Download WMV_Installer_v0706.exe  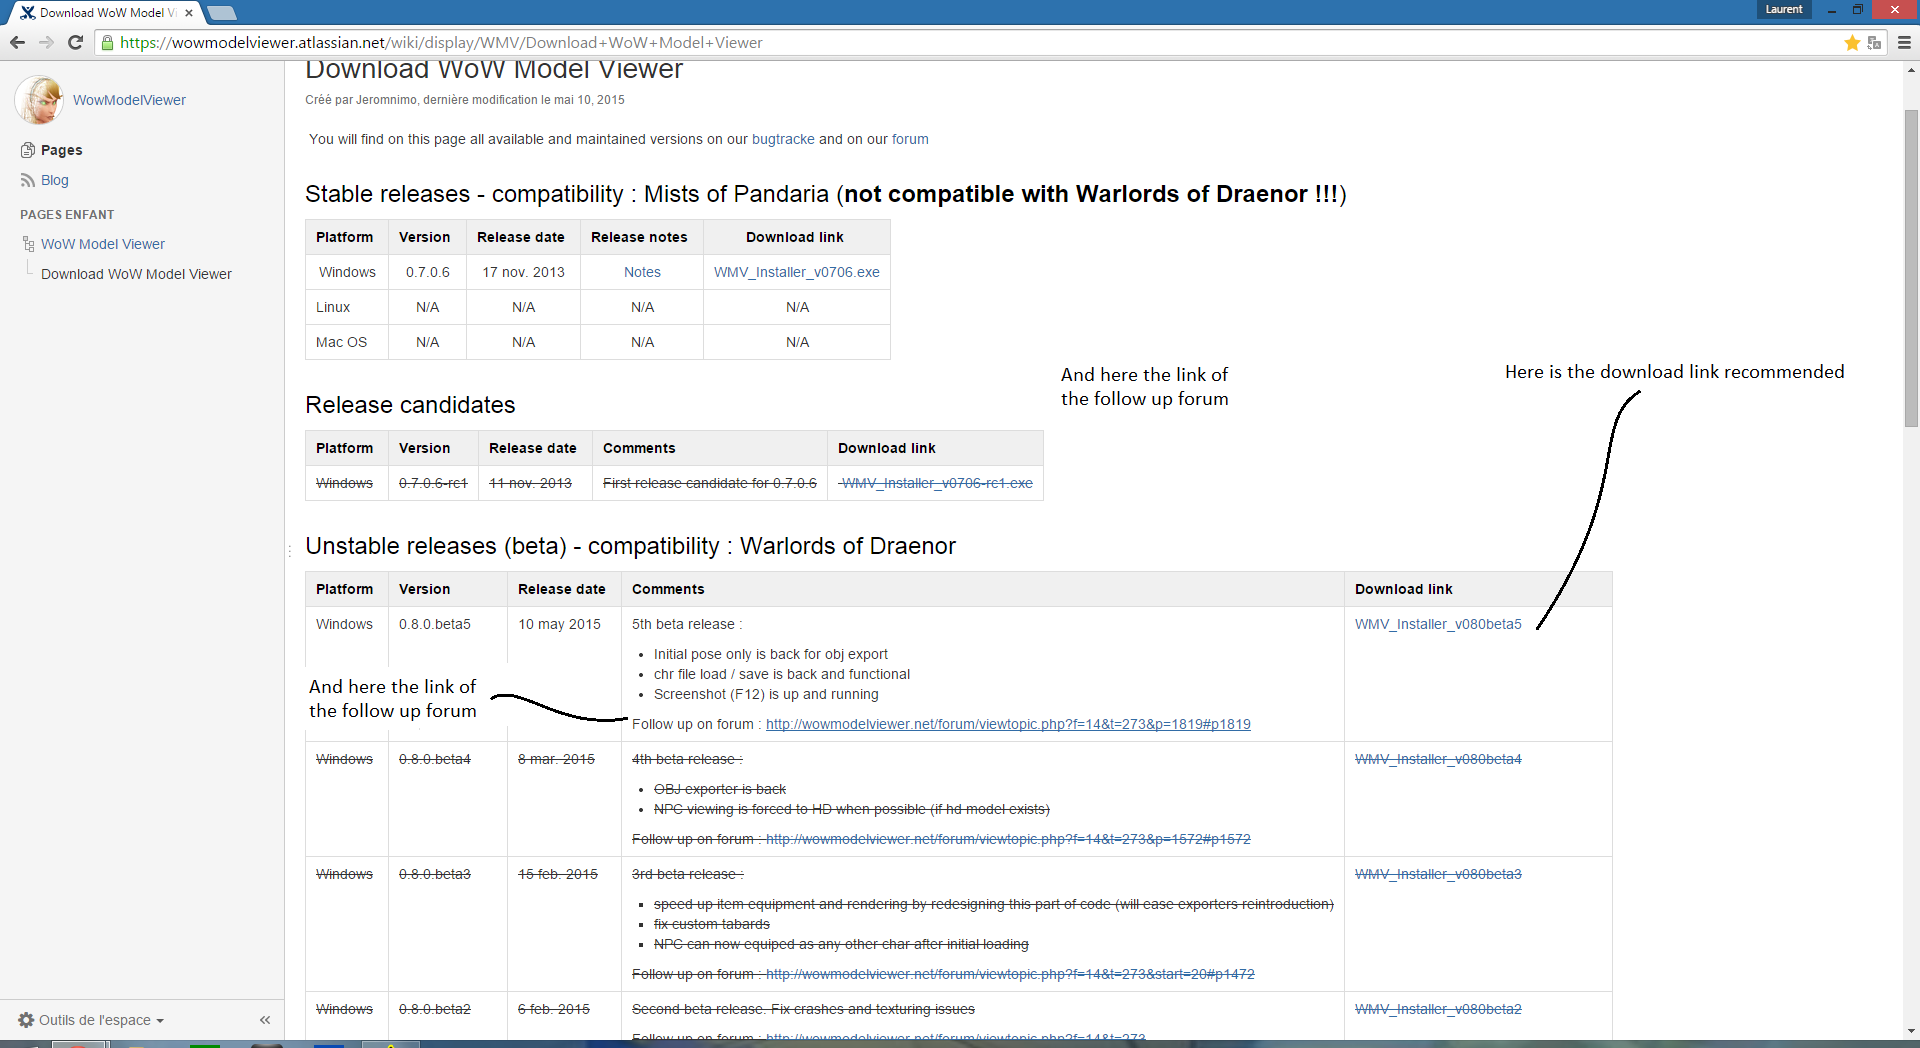click(x=797, y=272)
